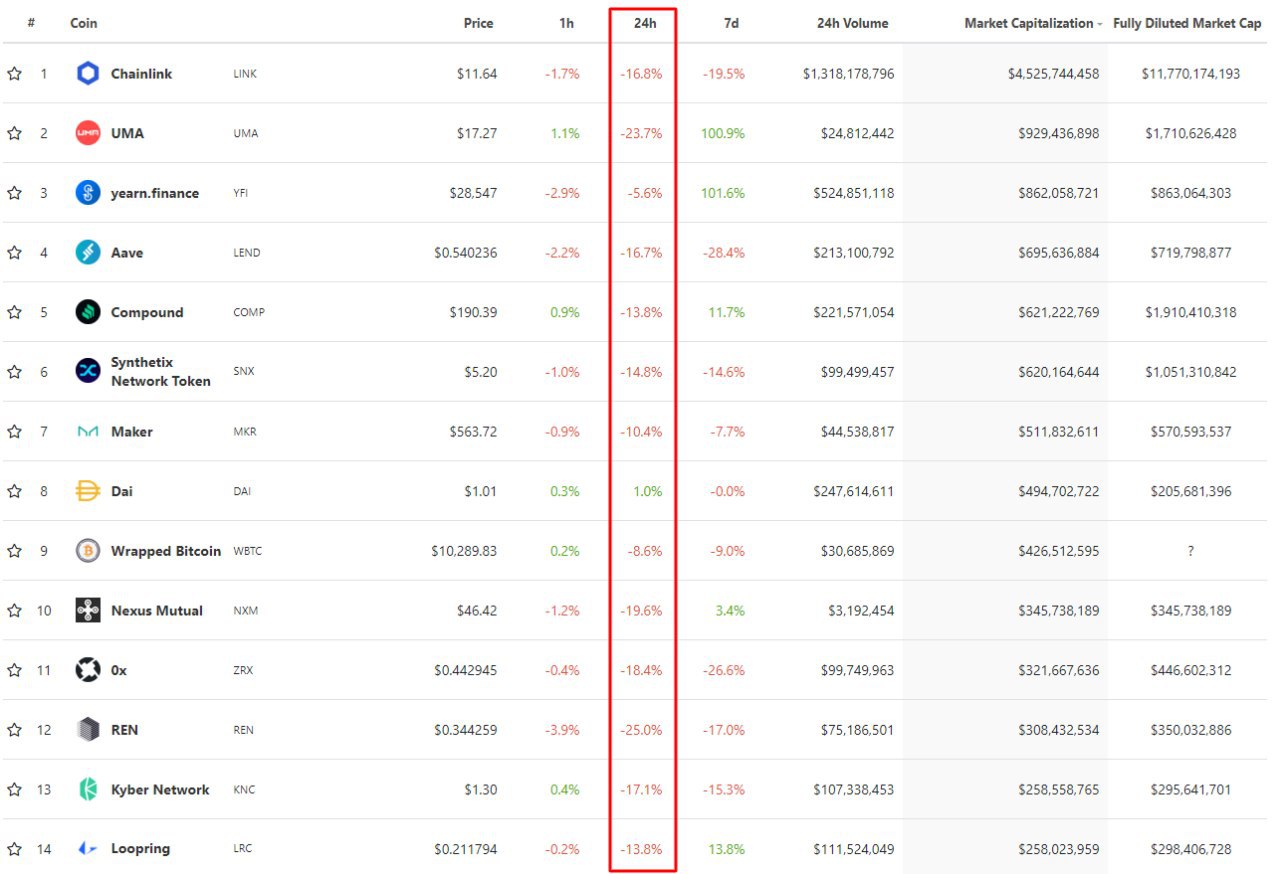Screen dimensions: 1280x874
Task: Sort by the # rank column
Action: click(x=32, y=23)
